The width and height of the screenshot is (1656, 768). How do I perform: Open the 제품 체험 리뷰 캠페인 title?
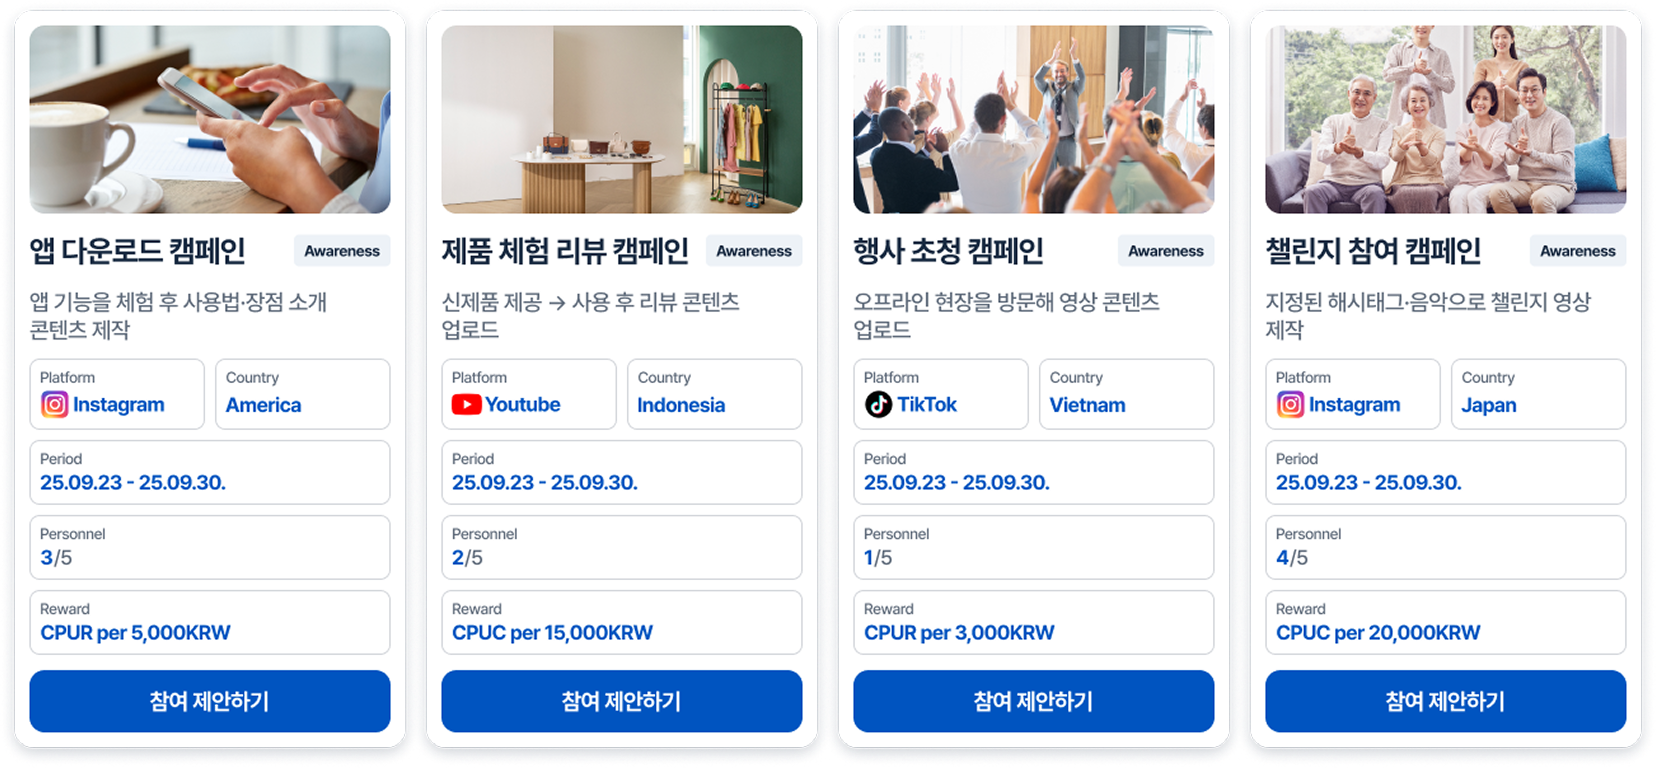[565, 251]
